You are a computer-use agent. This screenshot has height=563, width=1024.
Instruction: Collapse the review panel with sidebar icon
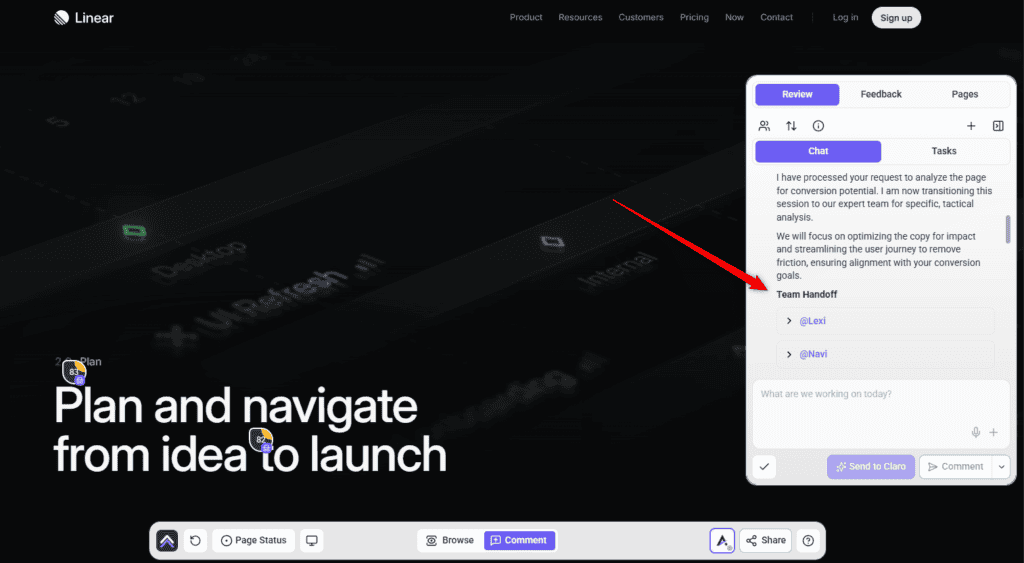998,126
